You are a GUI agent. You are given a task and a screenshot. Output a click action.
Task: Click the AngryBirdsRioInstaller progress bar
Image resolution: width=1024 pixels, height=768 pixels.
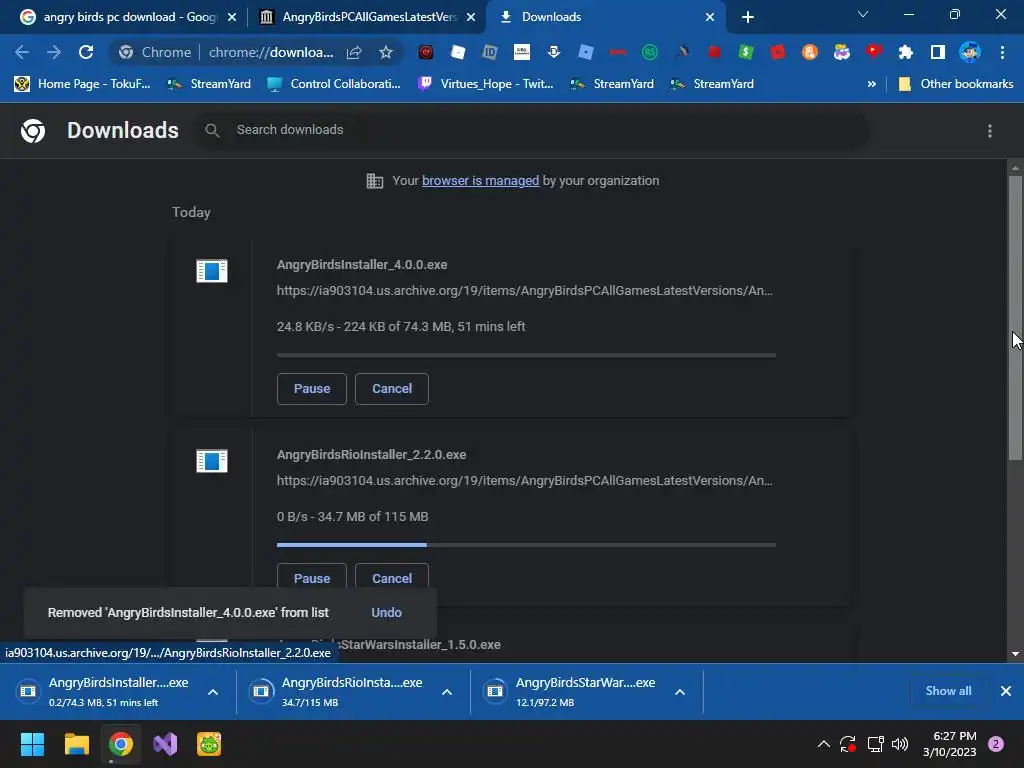pyautogui.click(x=526, y=545)
